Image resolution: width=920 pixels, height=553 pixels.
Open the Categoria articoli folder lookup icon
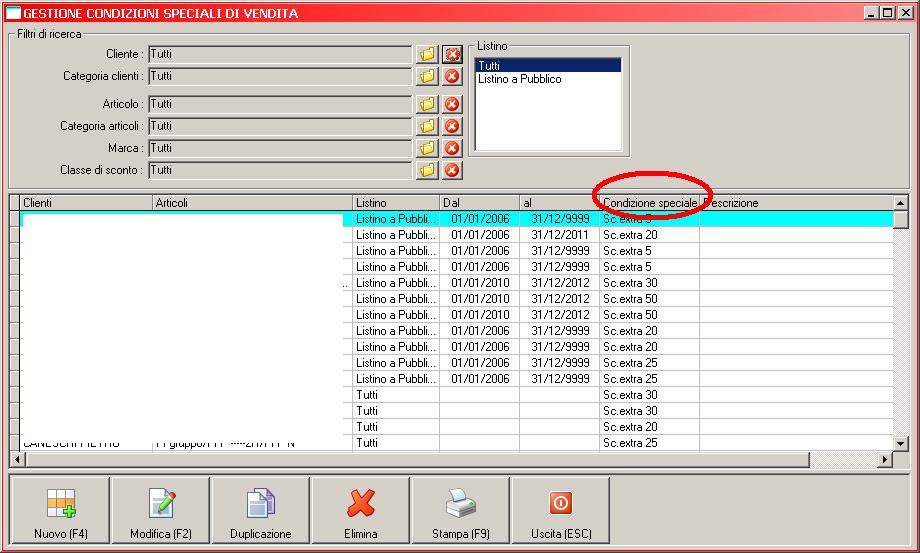pyautogui.click(x=428, y=126)
